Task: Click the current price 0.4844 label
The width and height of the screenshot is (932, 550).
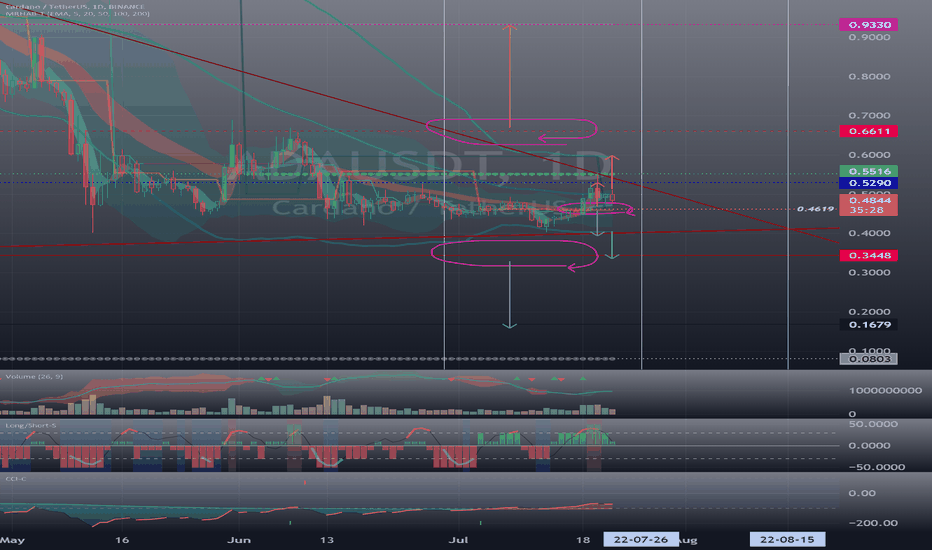Action: 868,200
